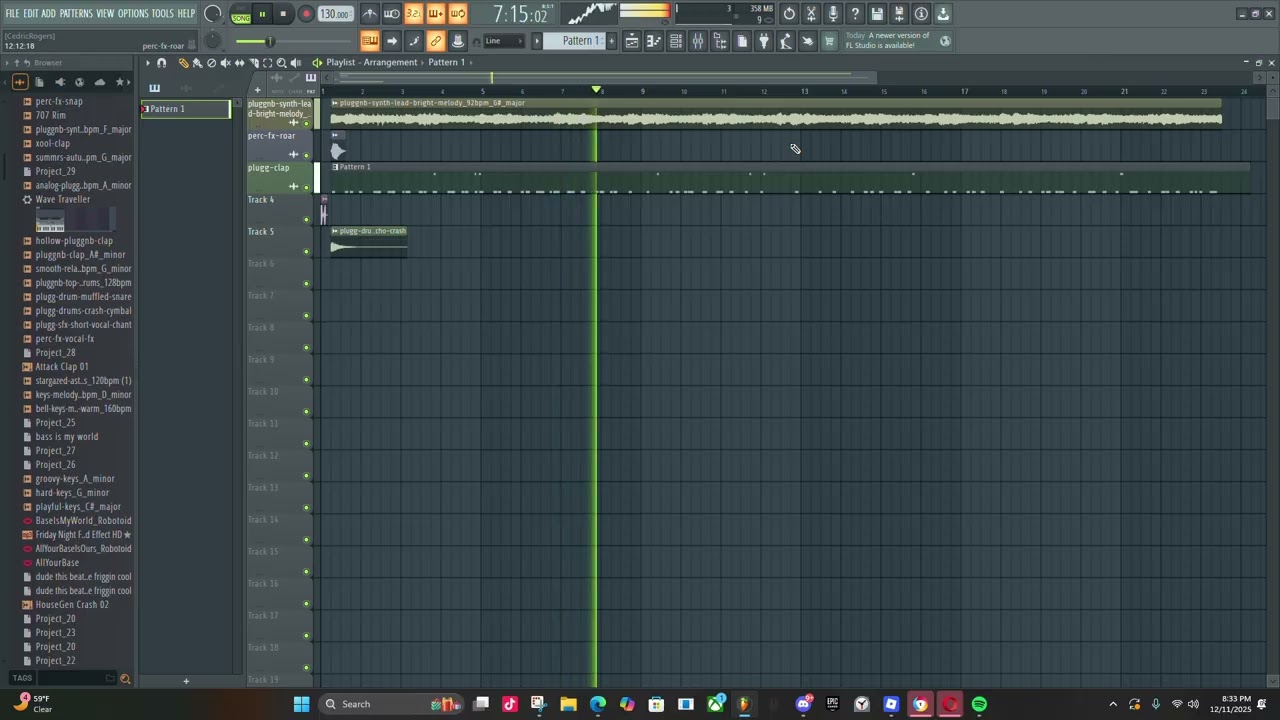
Task: Click the arrow left of the pattern selector
Action: (537, 41)
